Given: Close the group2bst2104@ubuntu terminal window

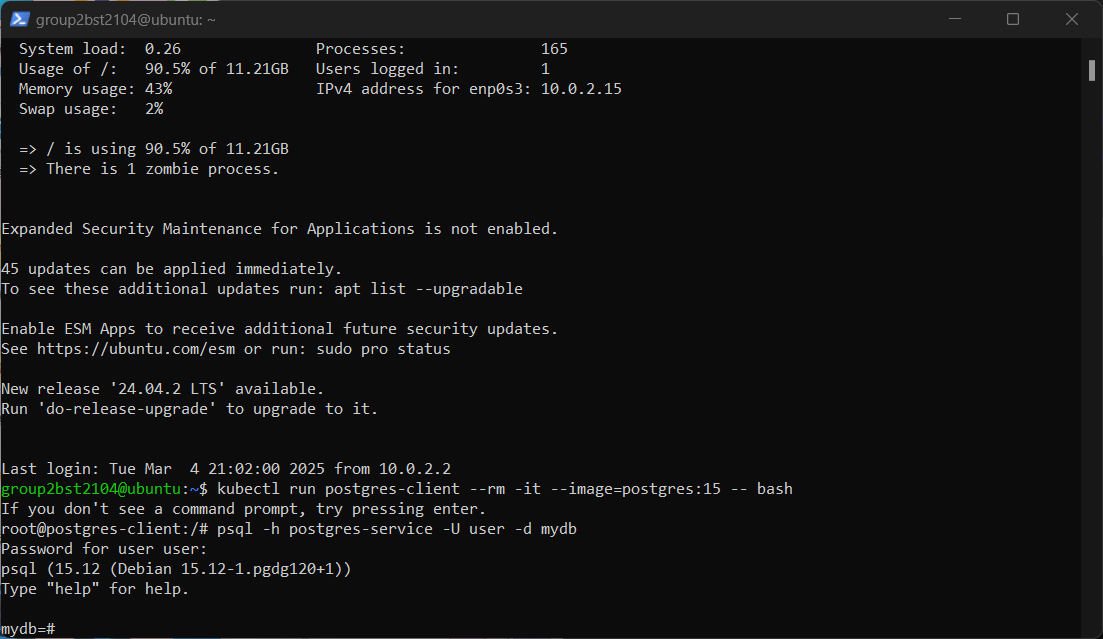Looking at the screenshot, I should [1071, 19].
